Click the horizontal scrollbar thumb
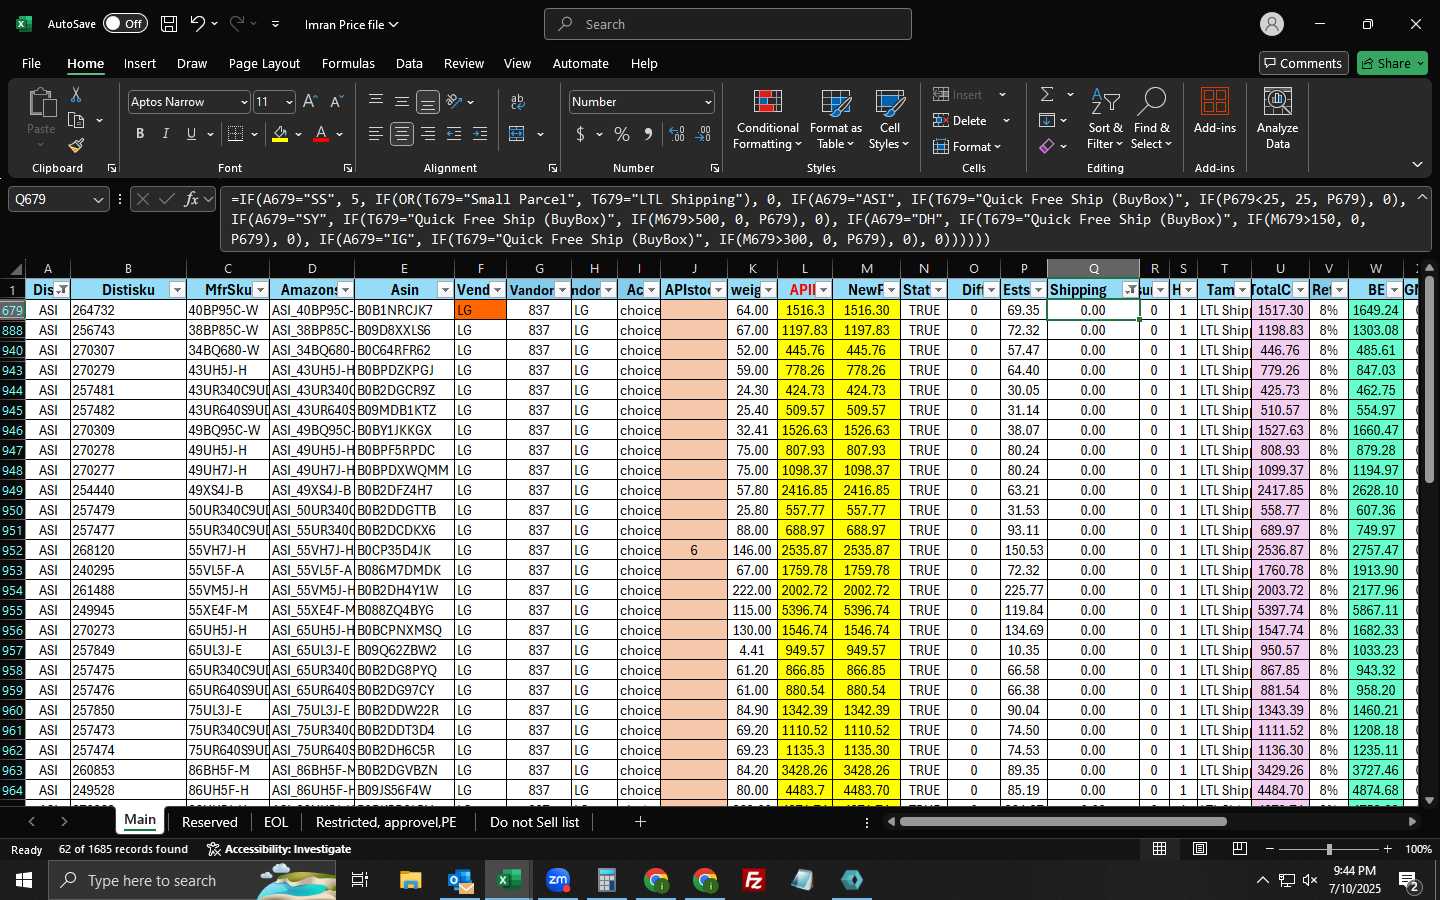Image resolution: width=1440 pixels, height=900 pixels. 1063,822
